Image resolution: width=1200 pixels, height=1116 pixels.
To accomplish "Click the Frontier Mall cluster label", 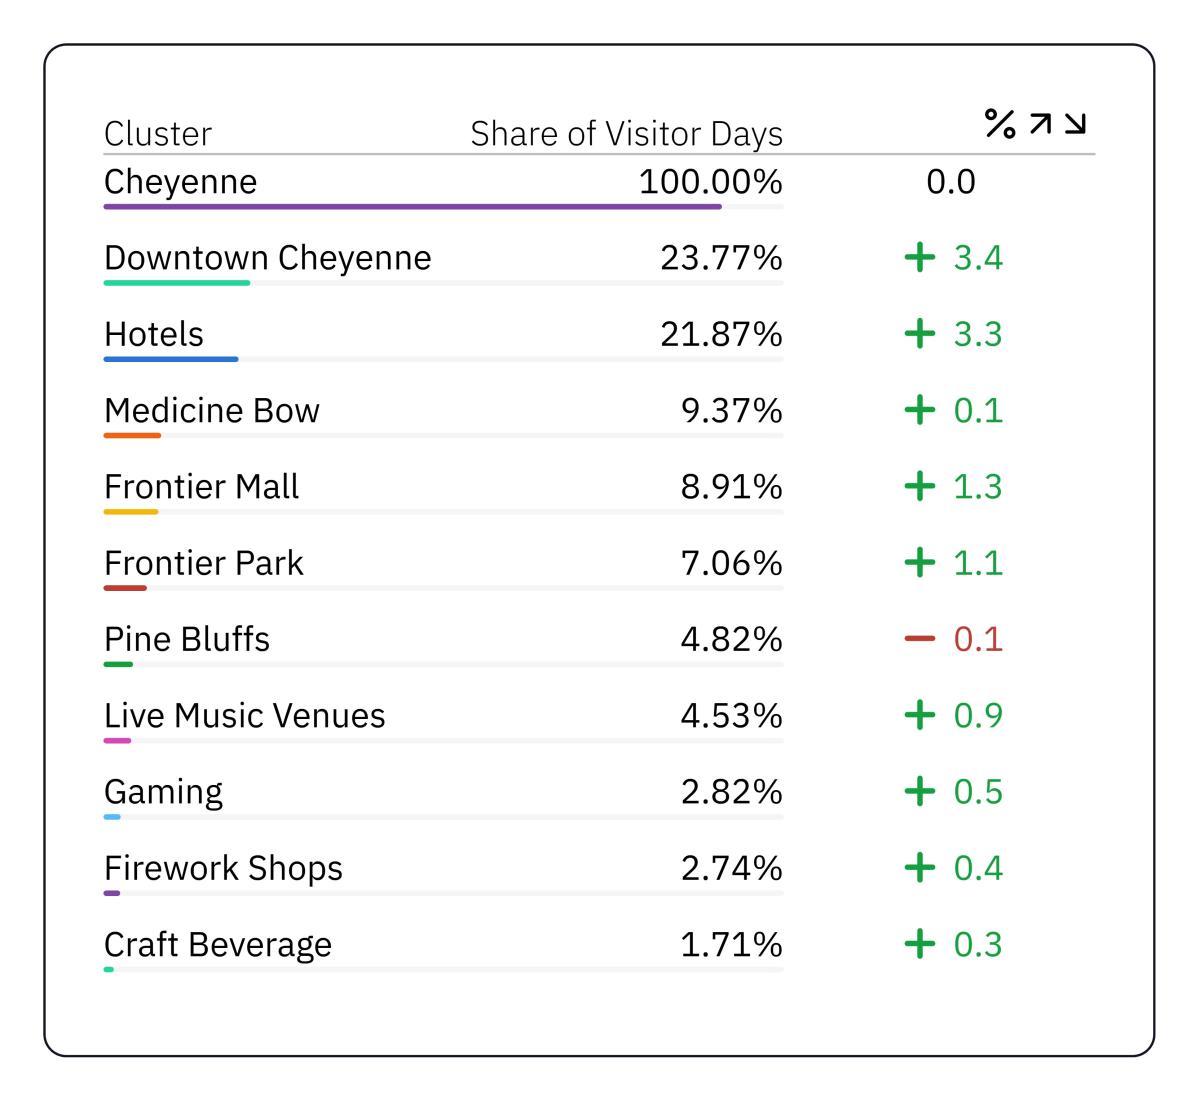I will [x=201, y=487].
